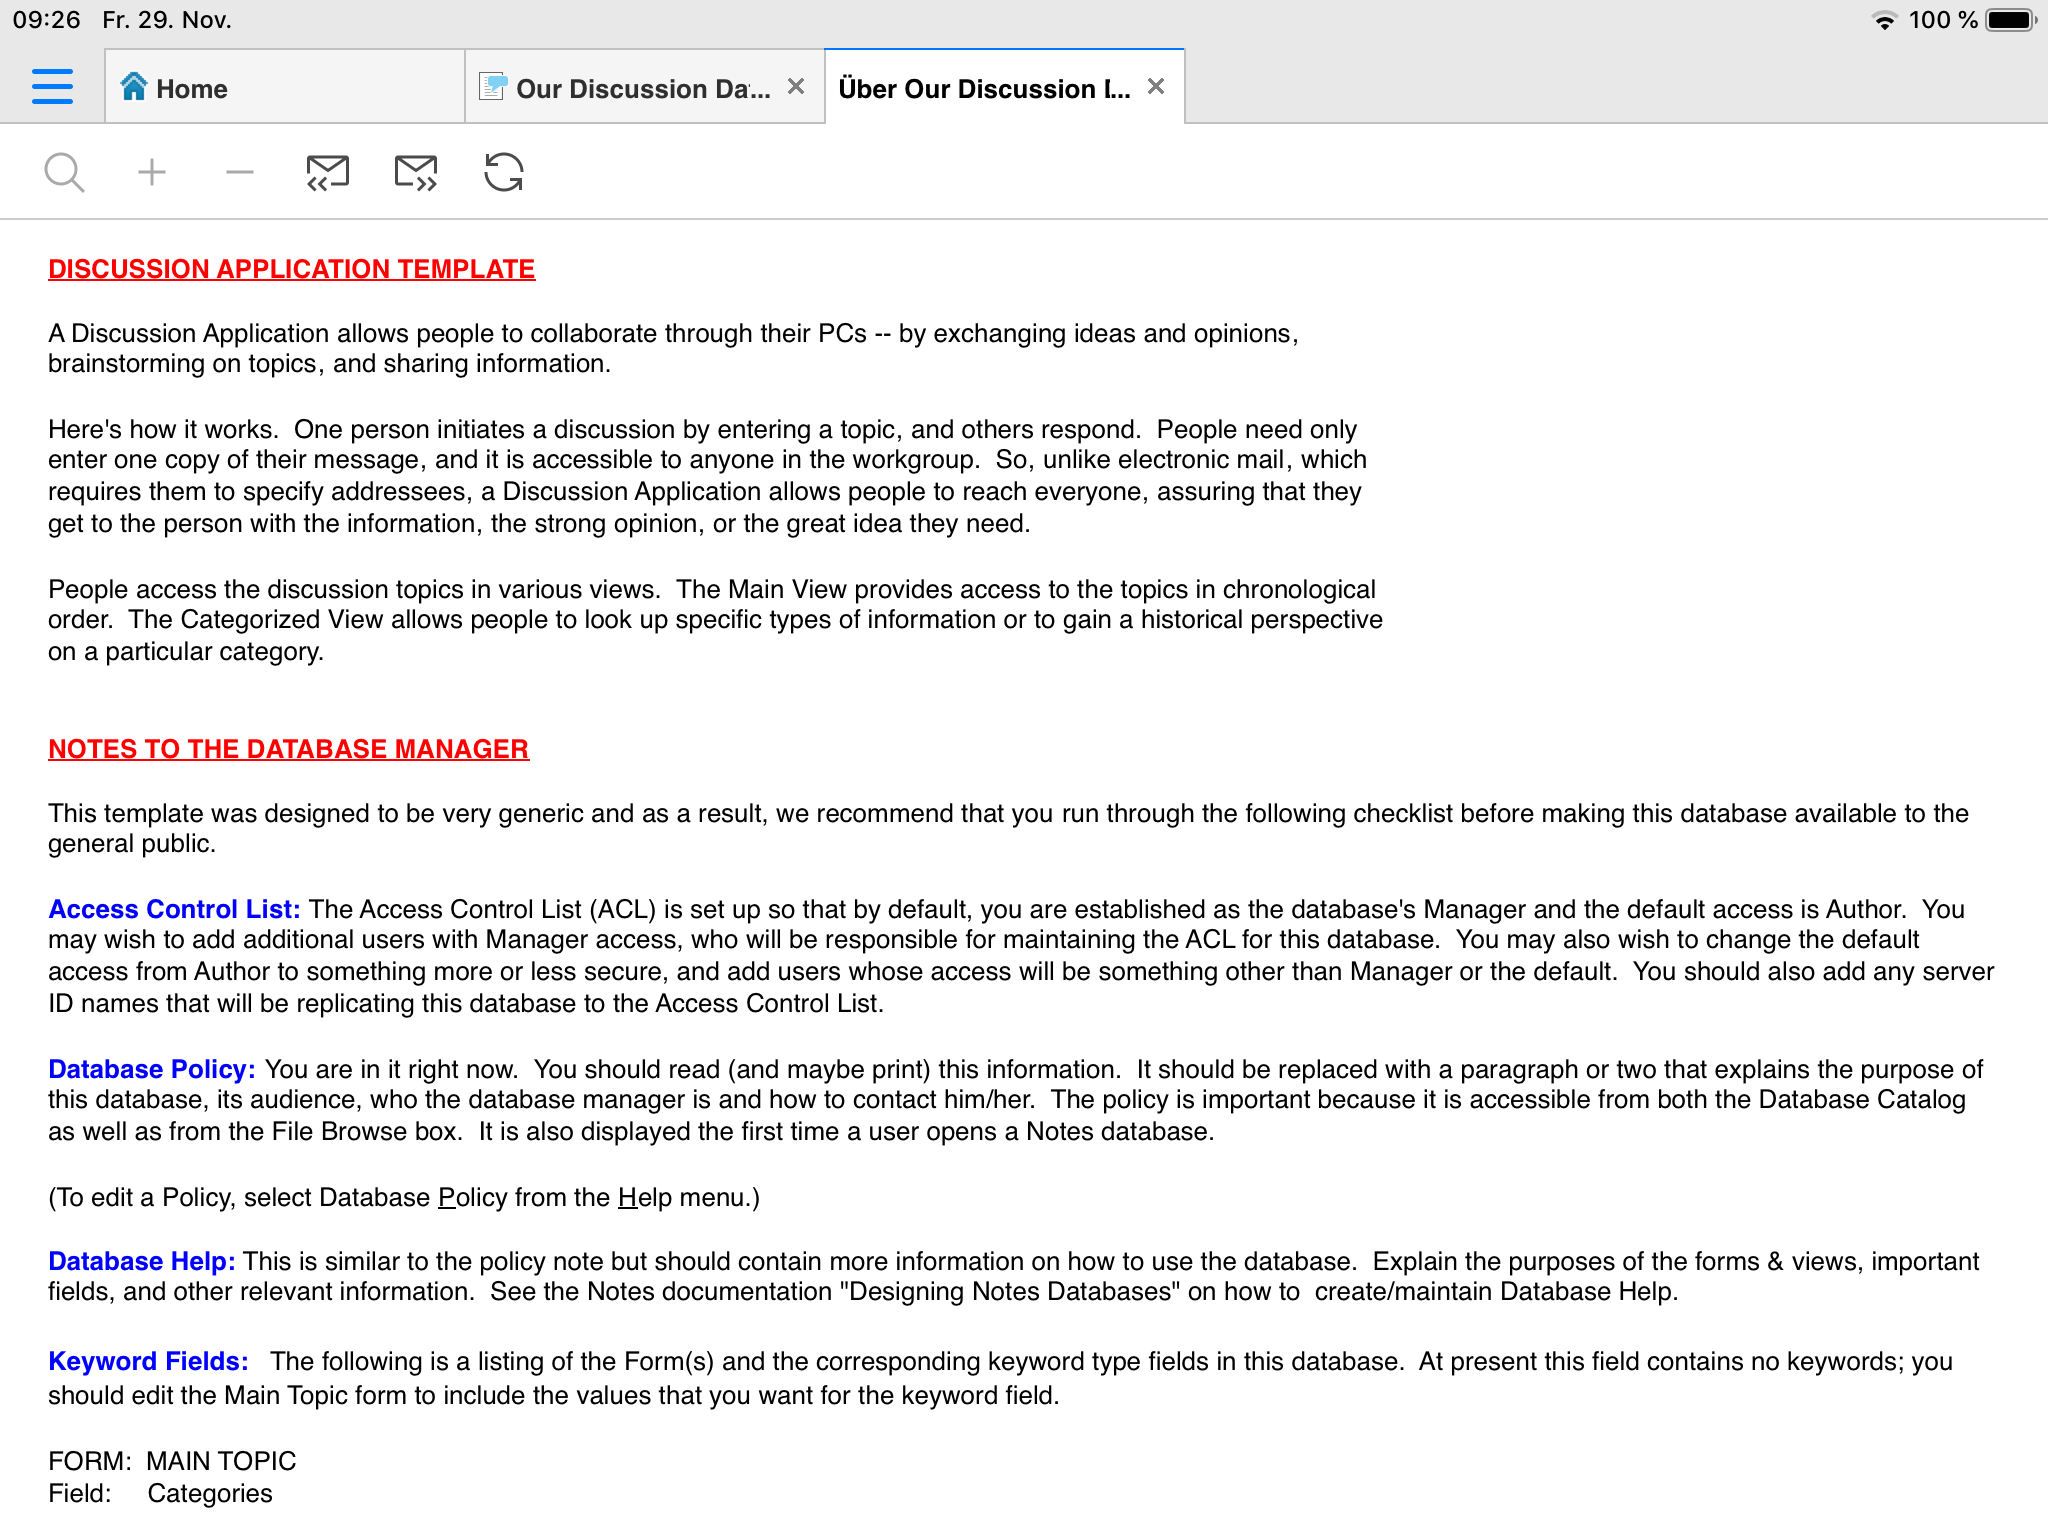2048x1536 pixels.
Task: Tap the battery indicator in status bar
Action: point(2010,20)
